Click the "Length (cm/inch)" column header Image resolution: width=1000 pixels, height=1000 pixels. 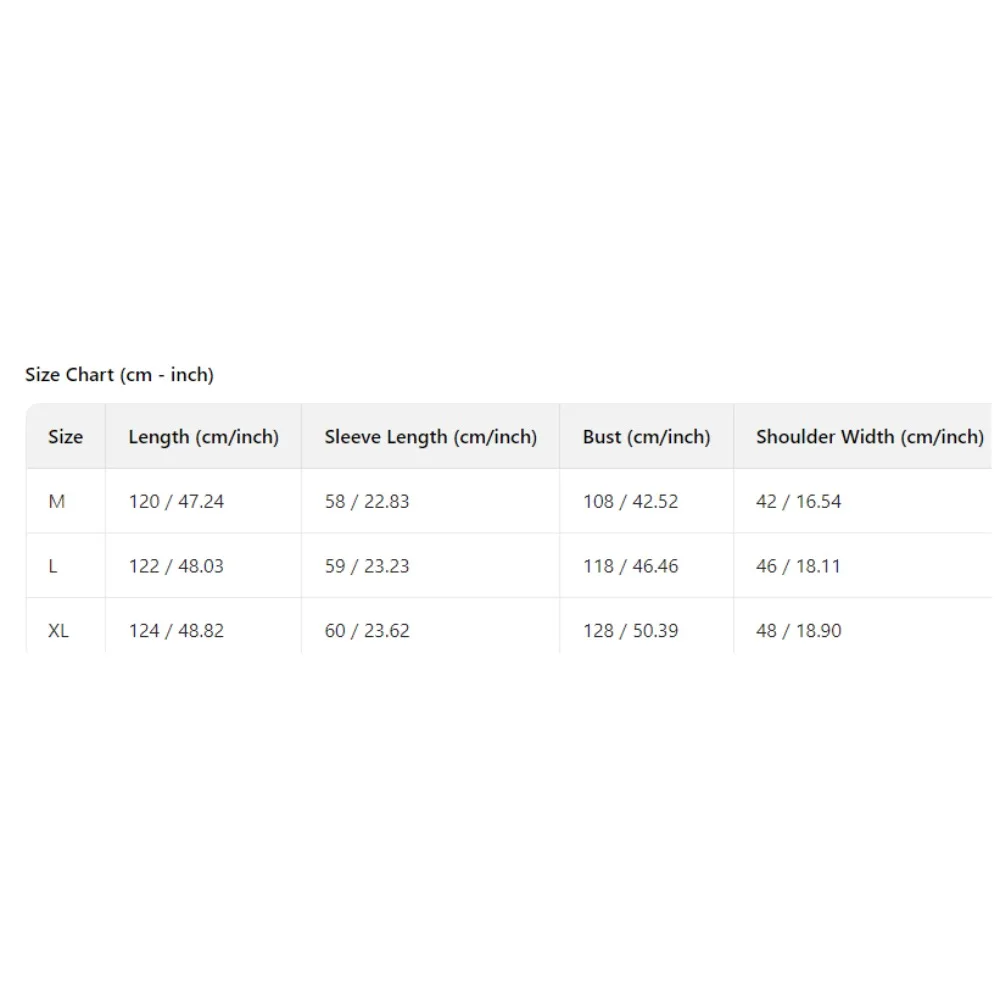pyautogui.click(x=203, y=437)
